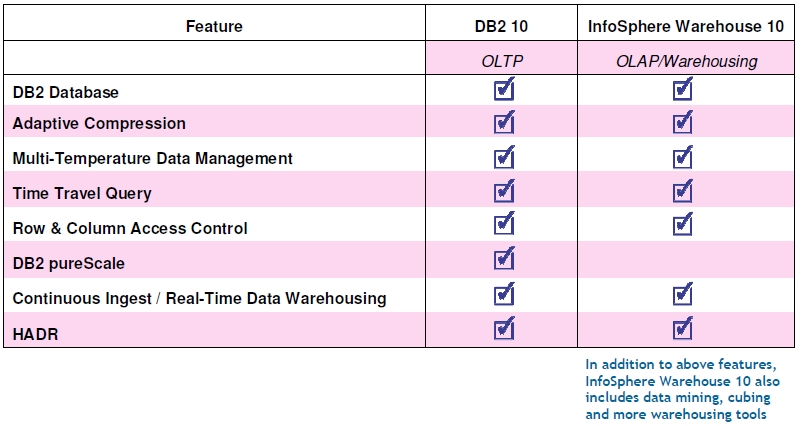This screenshot has height=426, width=801.
Task: Select Adaptive Compression checkbox in DB2 10 column
Action: pyautogui.click(x=504, y=123)
